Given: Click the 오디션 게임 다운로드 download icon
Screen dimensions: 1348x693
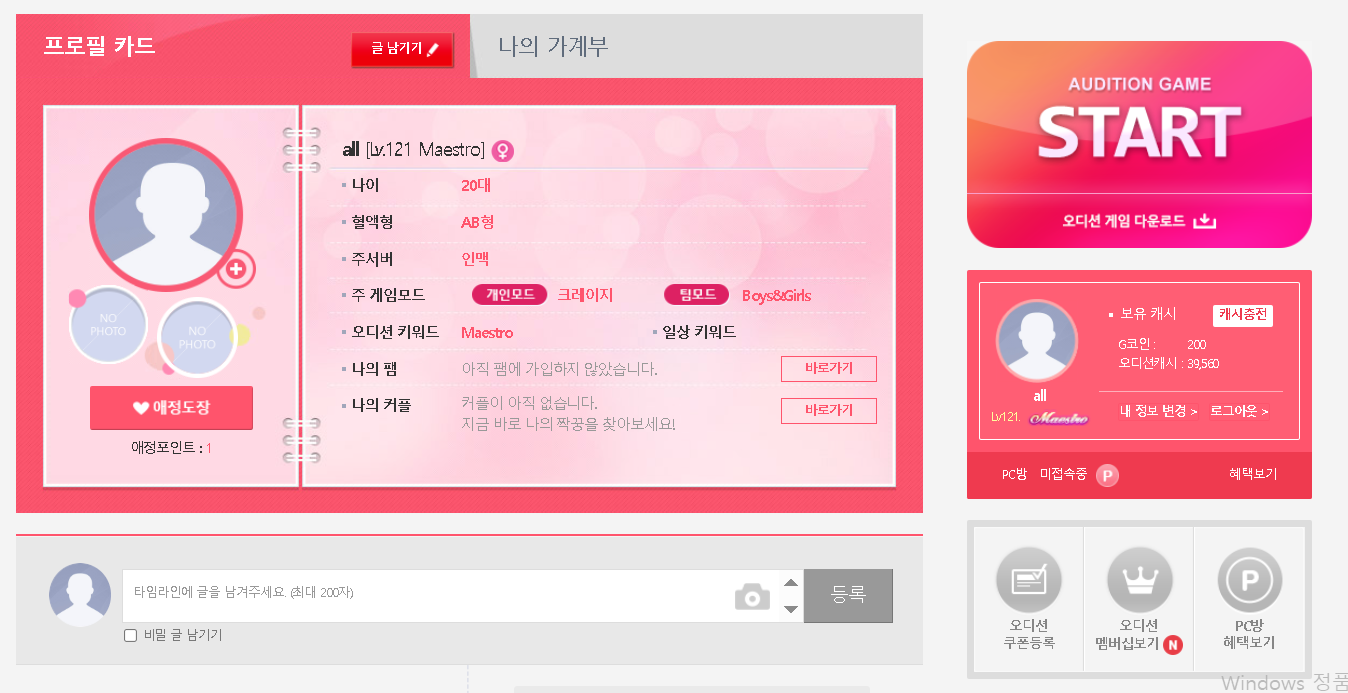Looking at the screenshot, I should [x=1205, y=221].
